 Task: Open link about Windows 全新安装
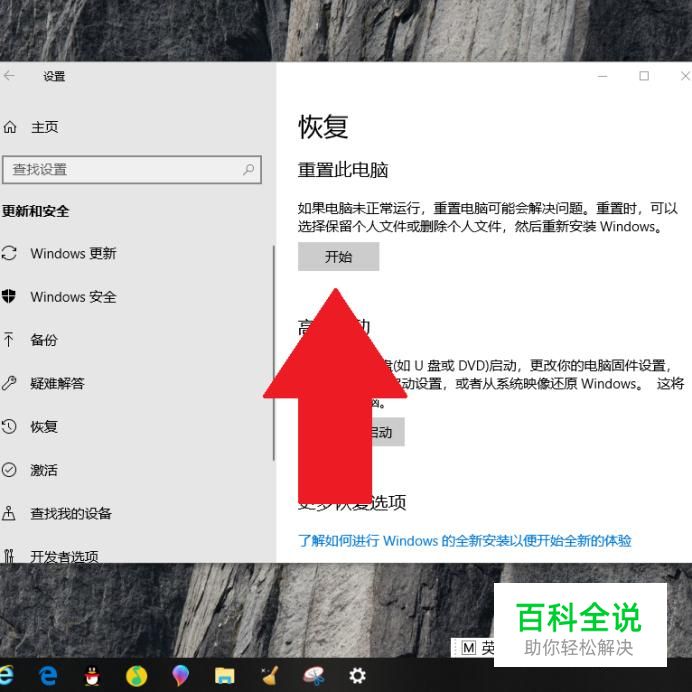point(464,541)
